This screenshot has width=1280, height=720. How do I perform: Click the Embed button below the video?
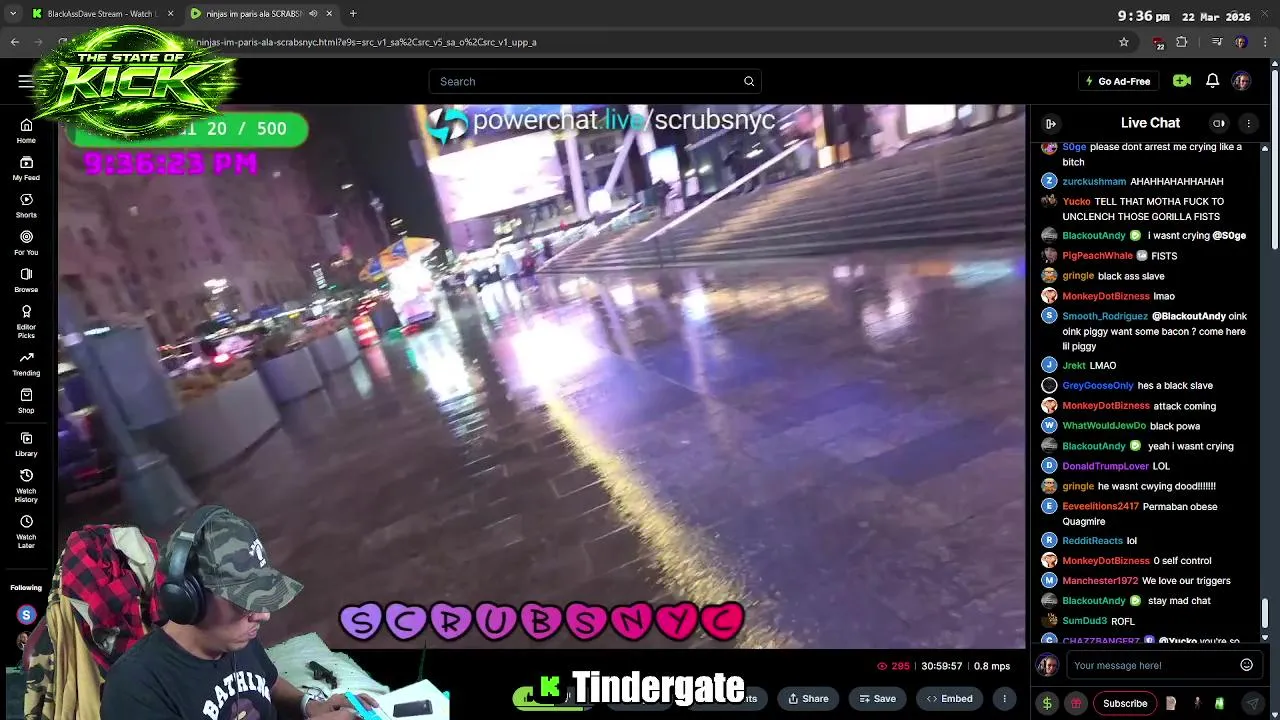click(x=949, y=698)
